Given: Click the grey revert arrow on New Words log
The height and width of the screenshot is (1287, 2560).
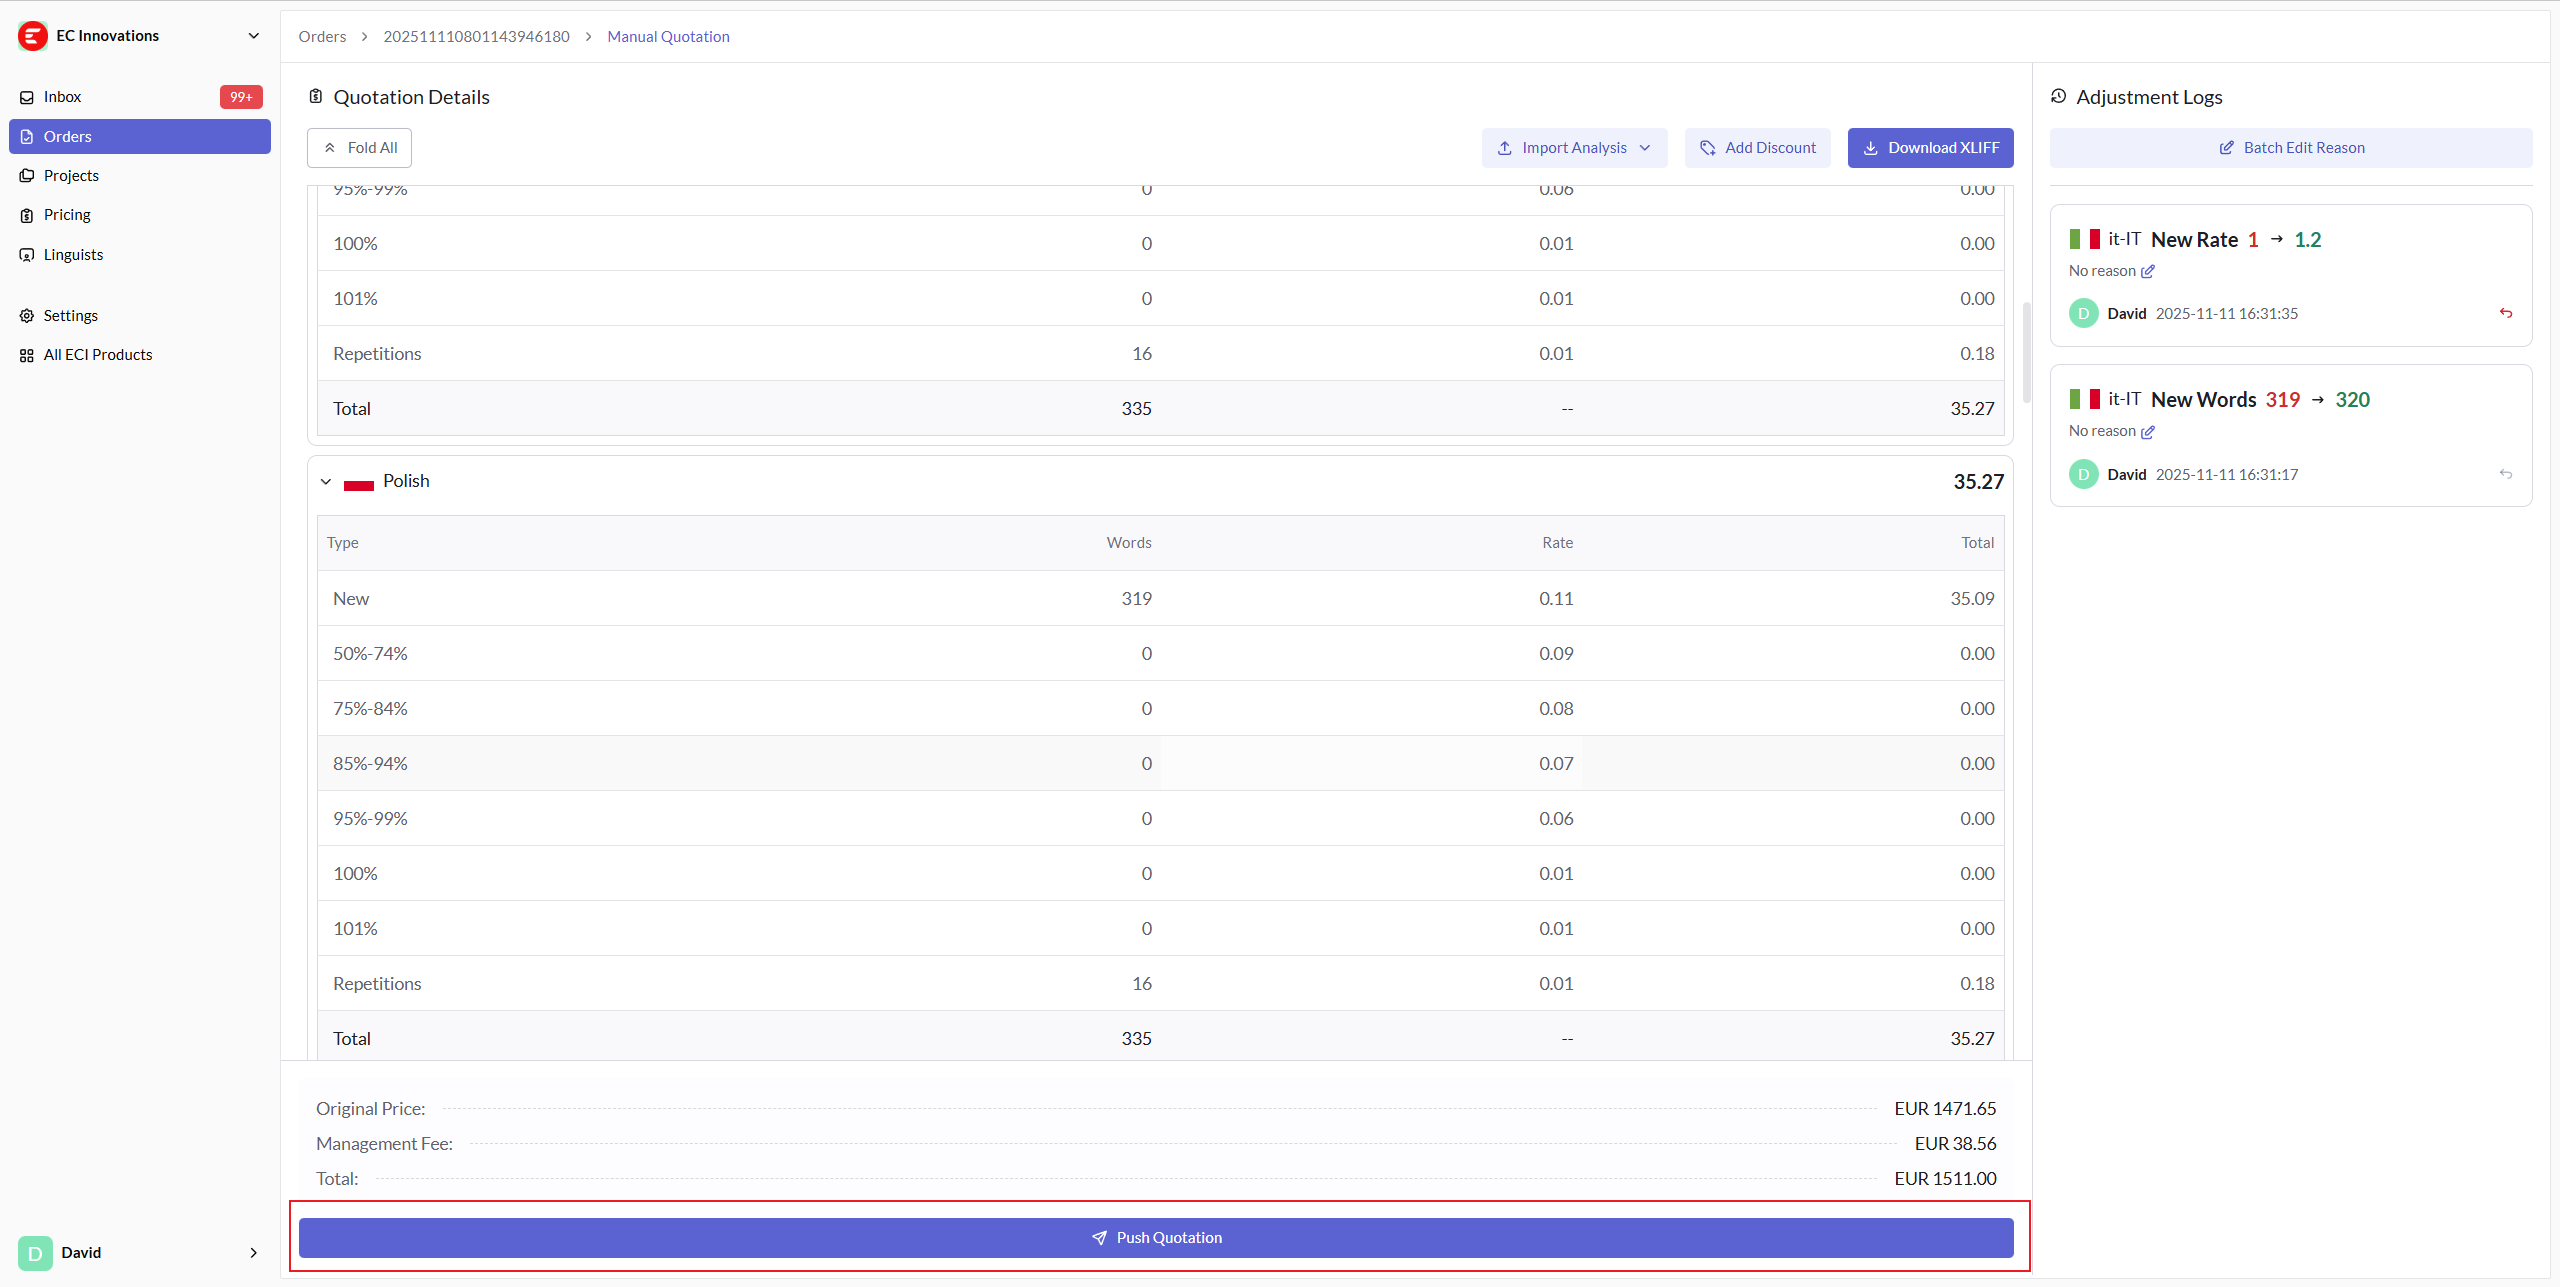Looking at the screenshot, I should click(x=2505, y=474).
